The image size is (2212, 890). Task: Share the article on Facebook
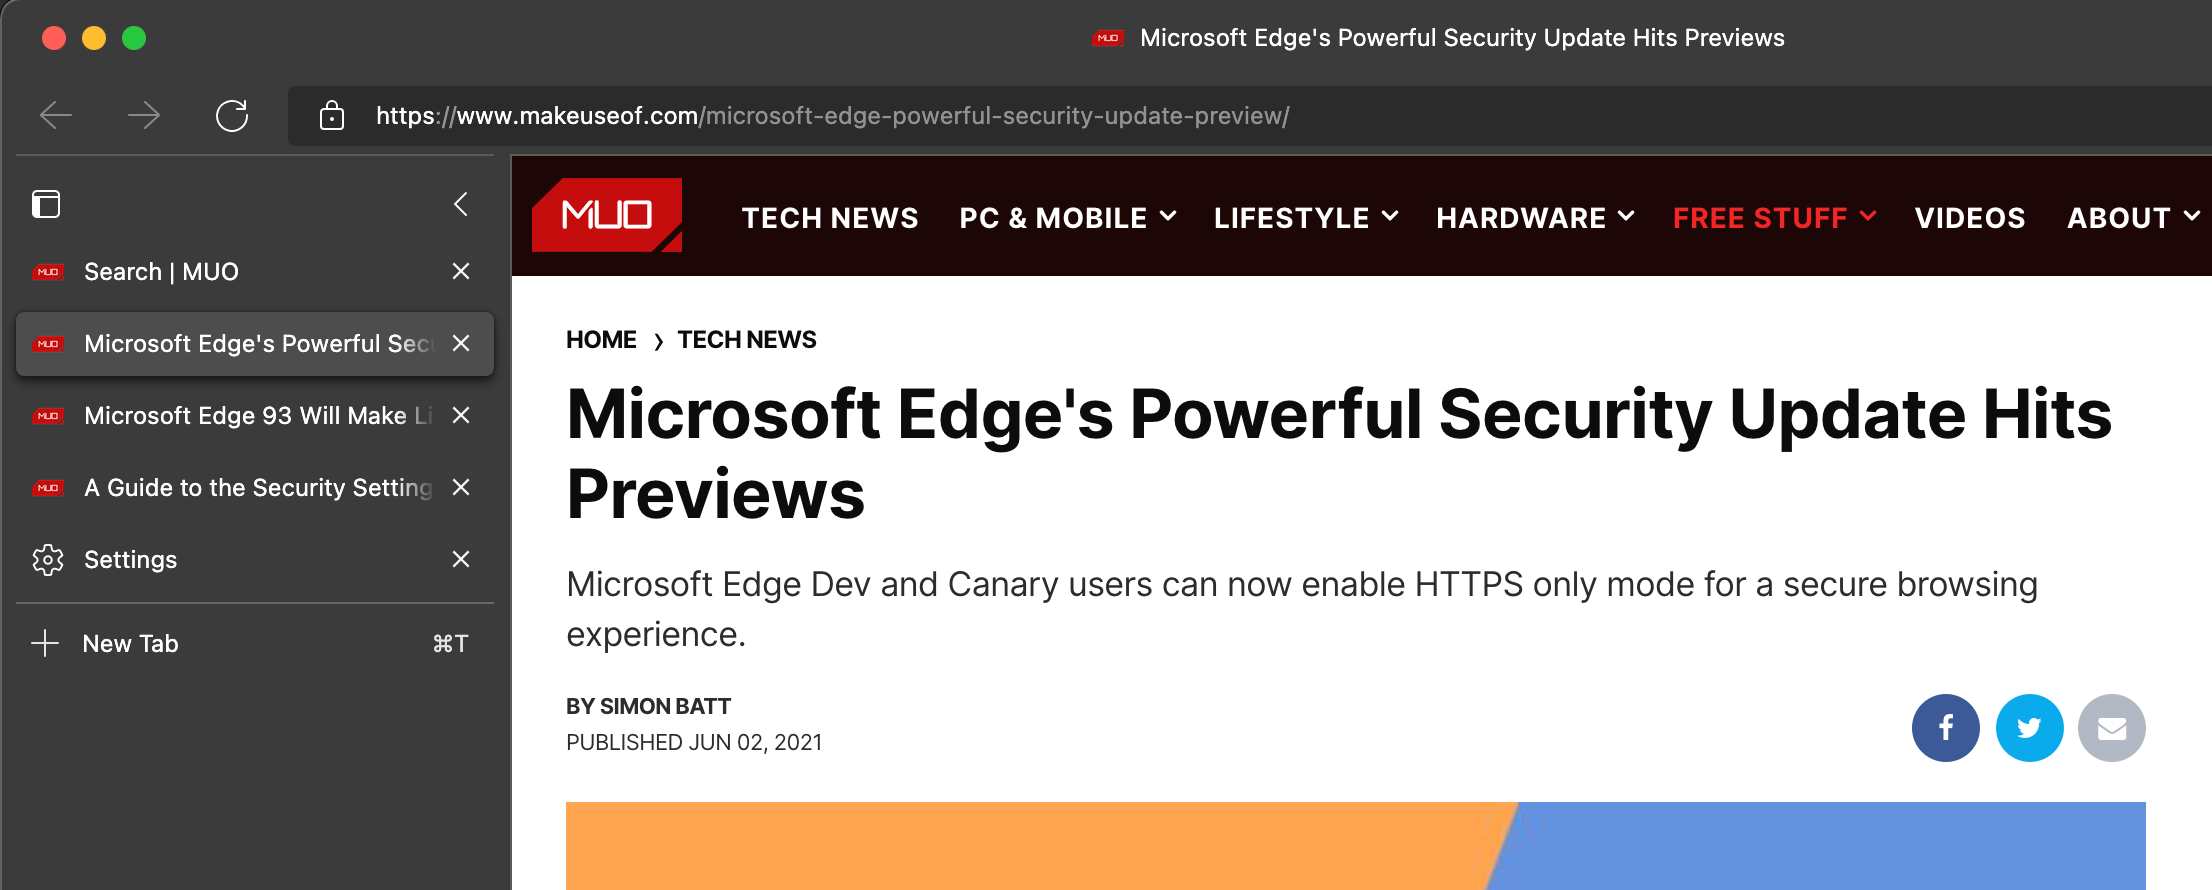pyautogui.click(x=1945, y=728)
